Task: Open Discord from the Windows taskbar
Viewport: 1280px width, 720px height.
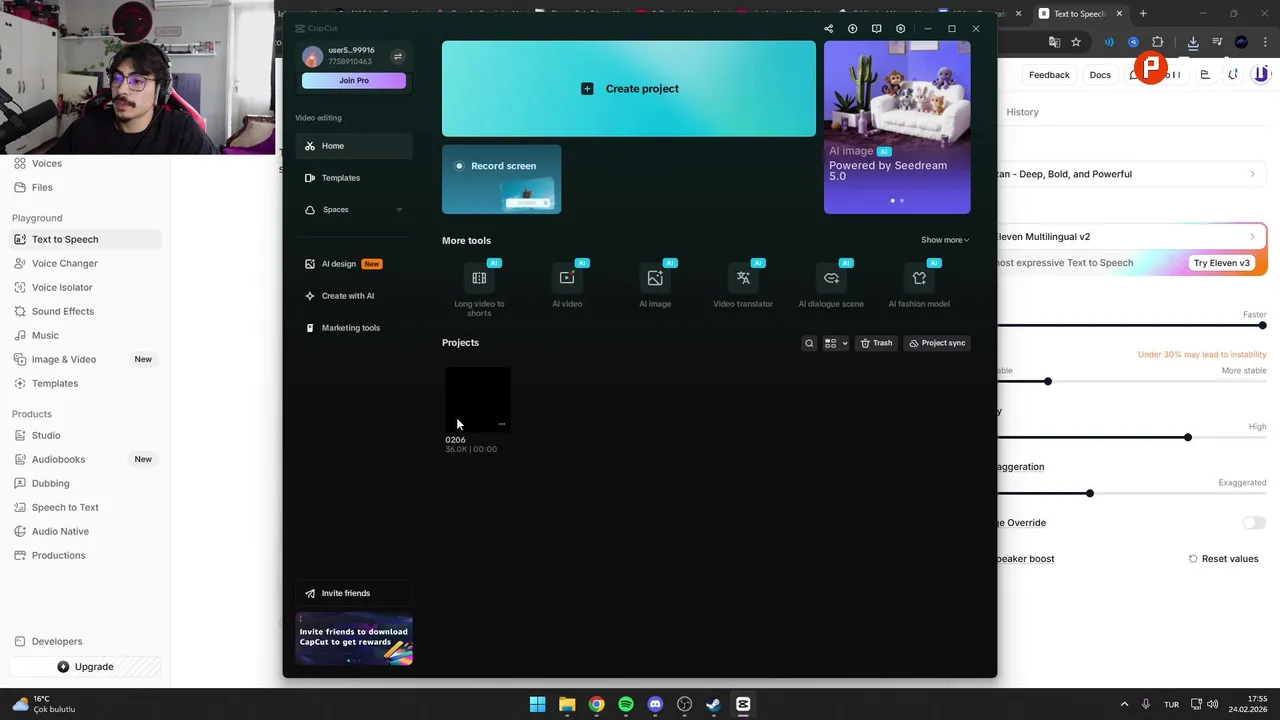Action: (655, 704)
